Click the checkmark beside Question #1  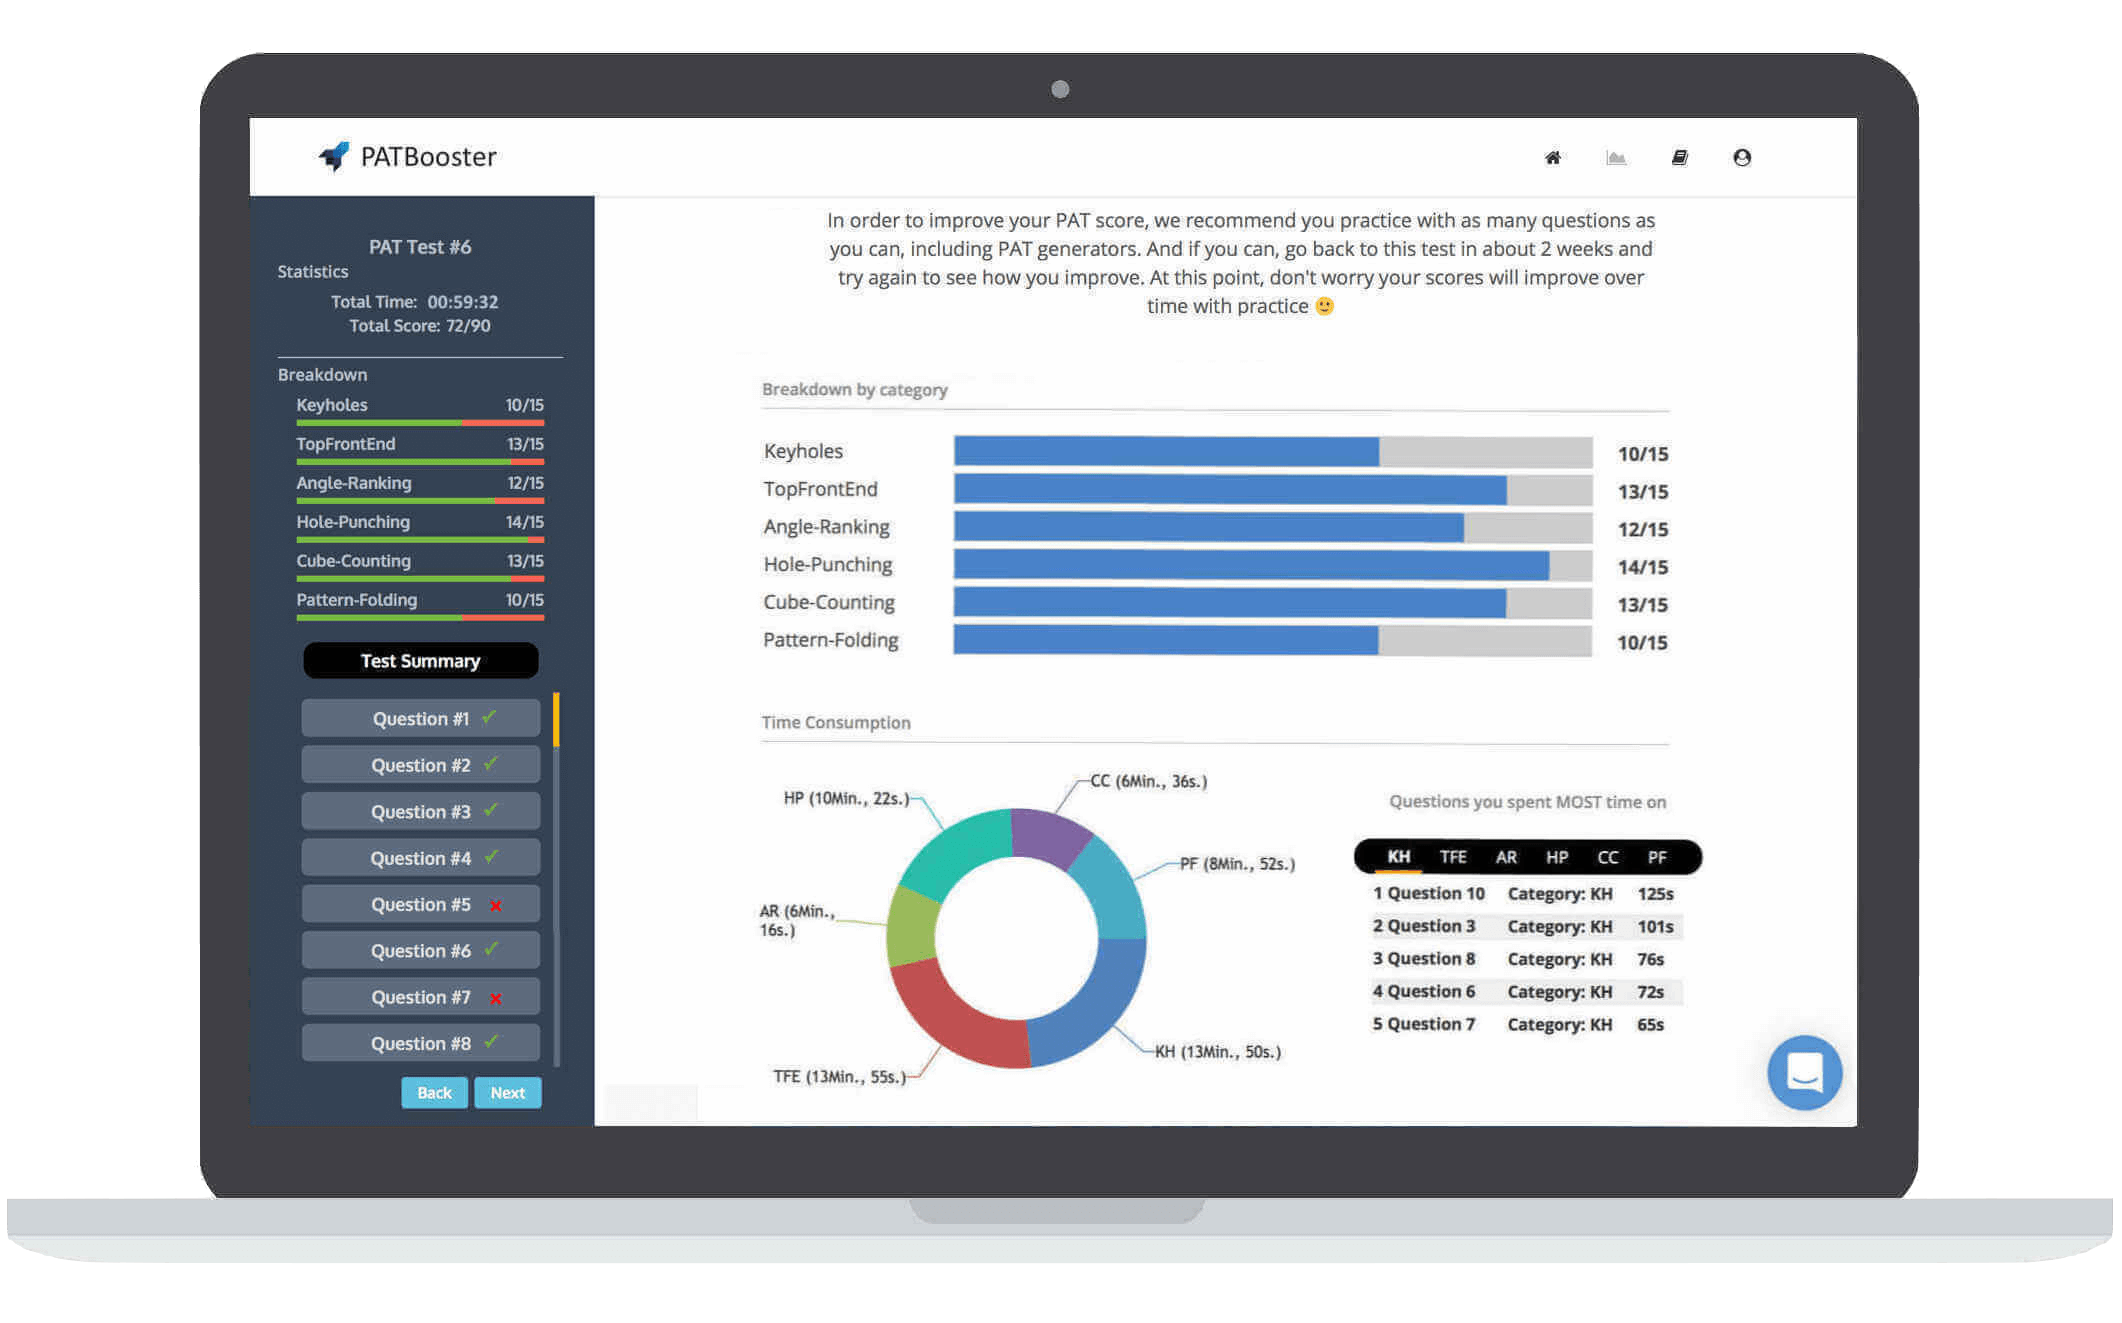[489, 717]
